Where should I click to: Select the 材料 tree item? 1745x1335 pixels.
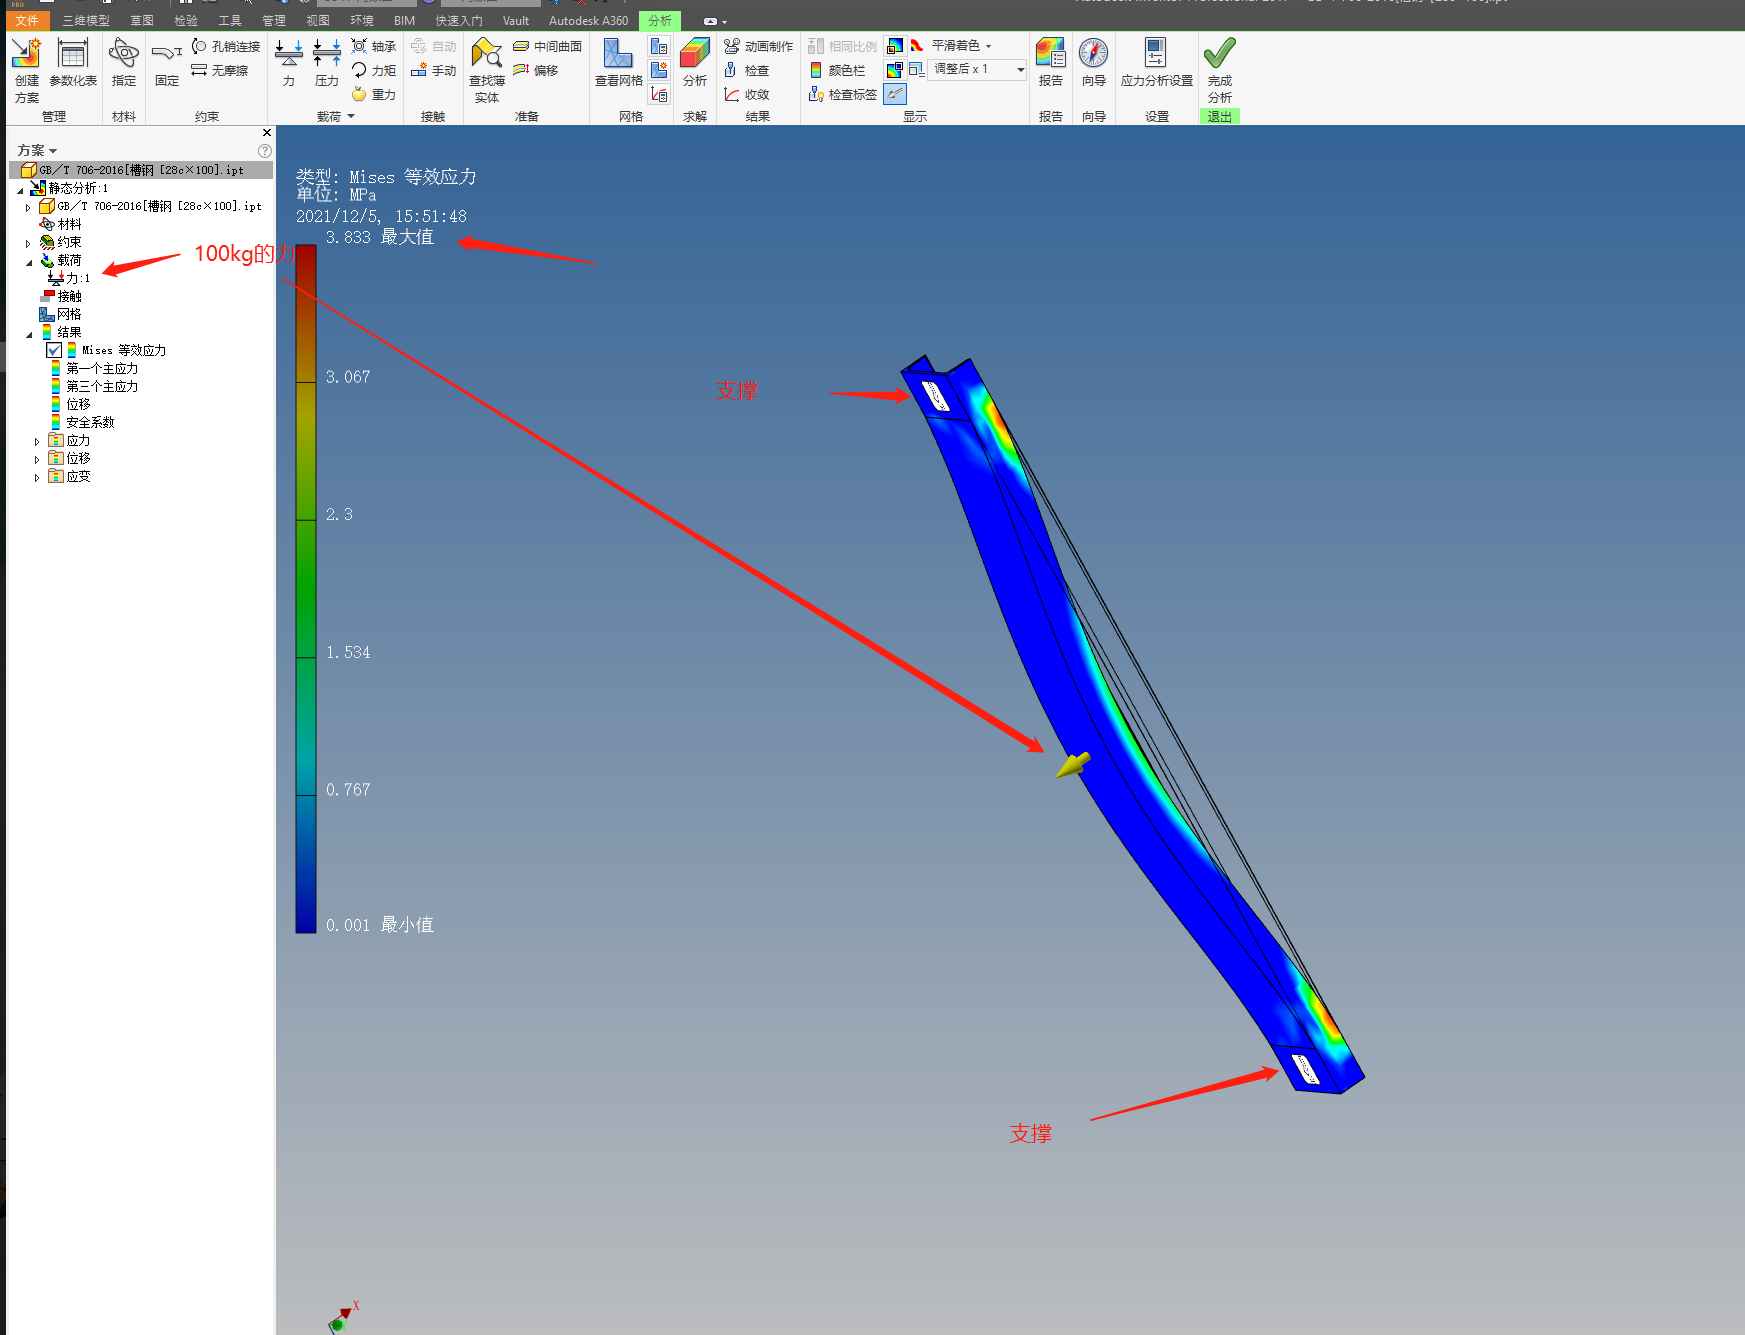click(60, 224)
